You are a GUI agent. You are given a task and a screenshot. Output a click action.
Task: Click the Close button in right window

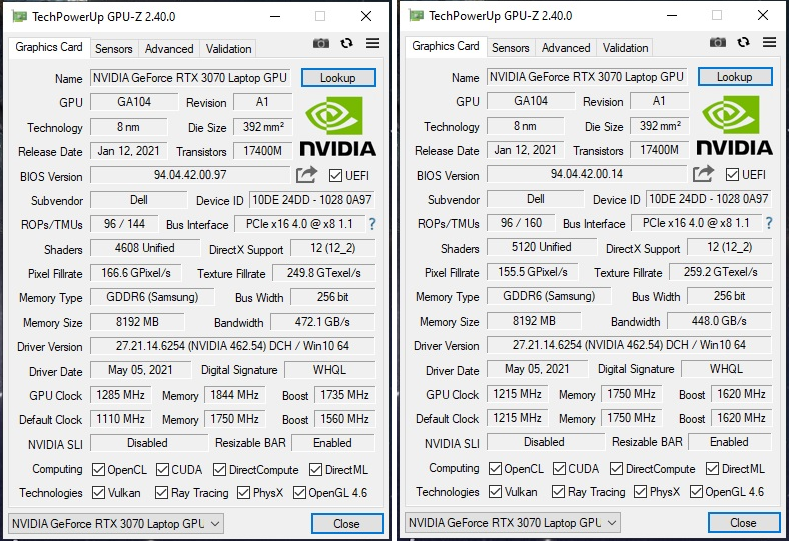click(743, 522)
